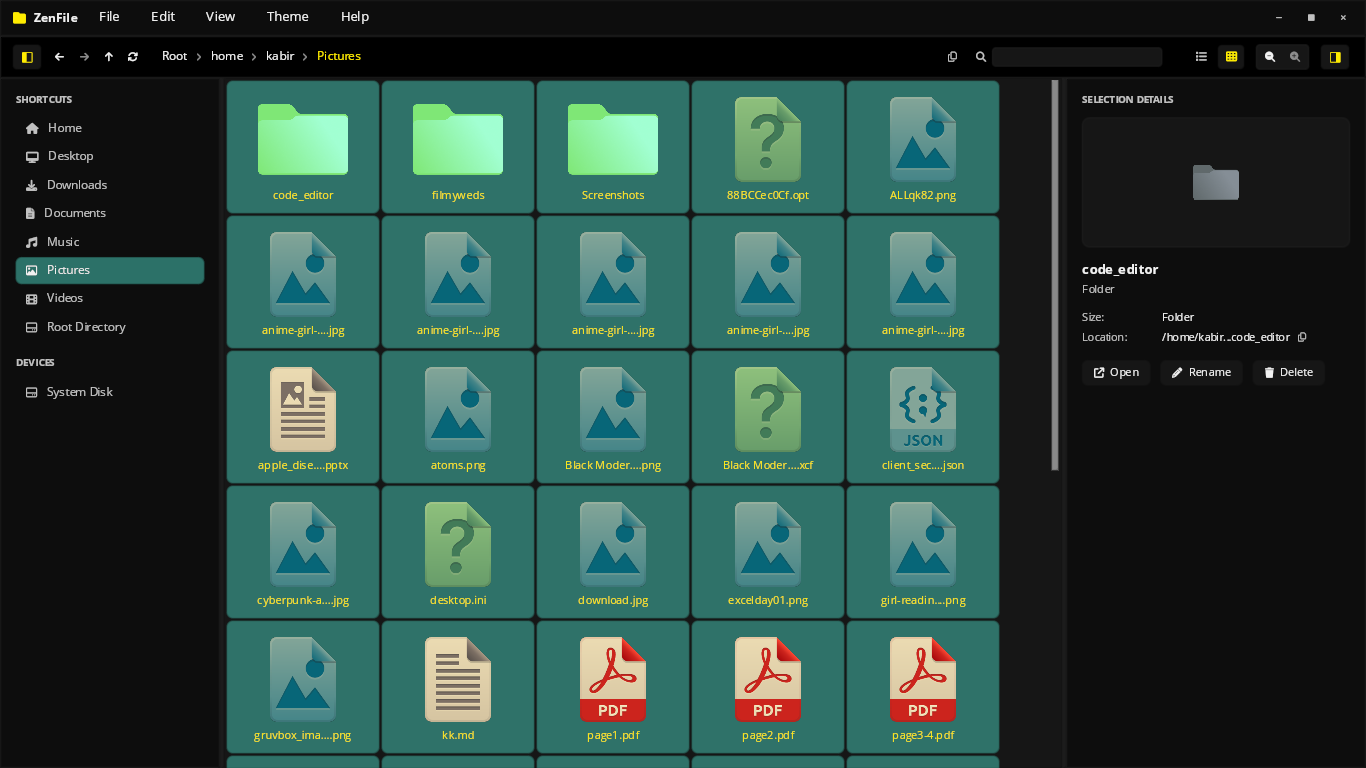Viewport: 1366px width, 768px height.
Task: Select the girl-readin....png image
Action: tap(923, 552)
